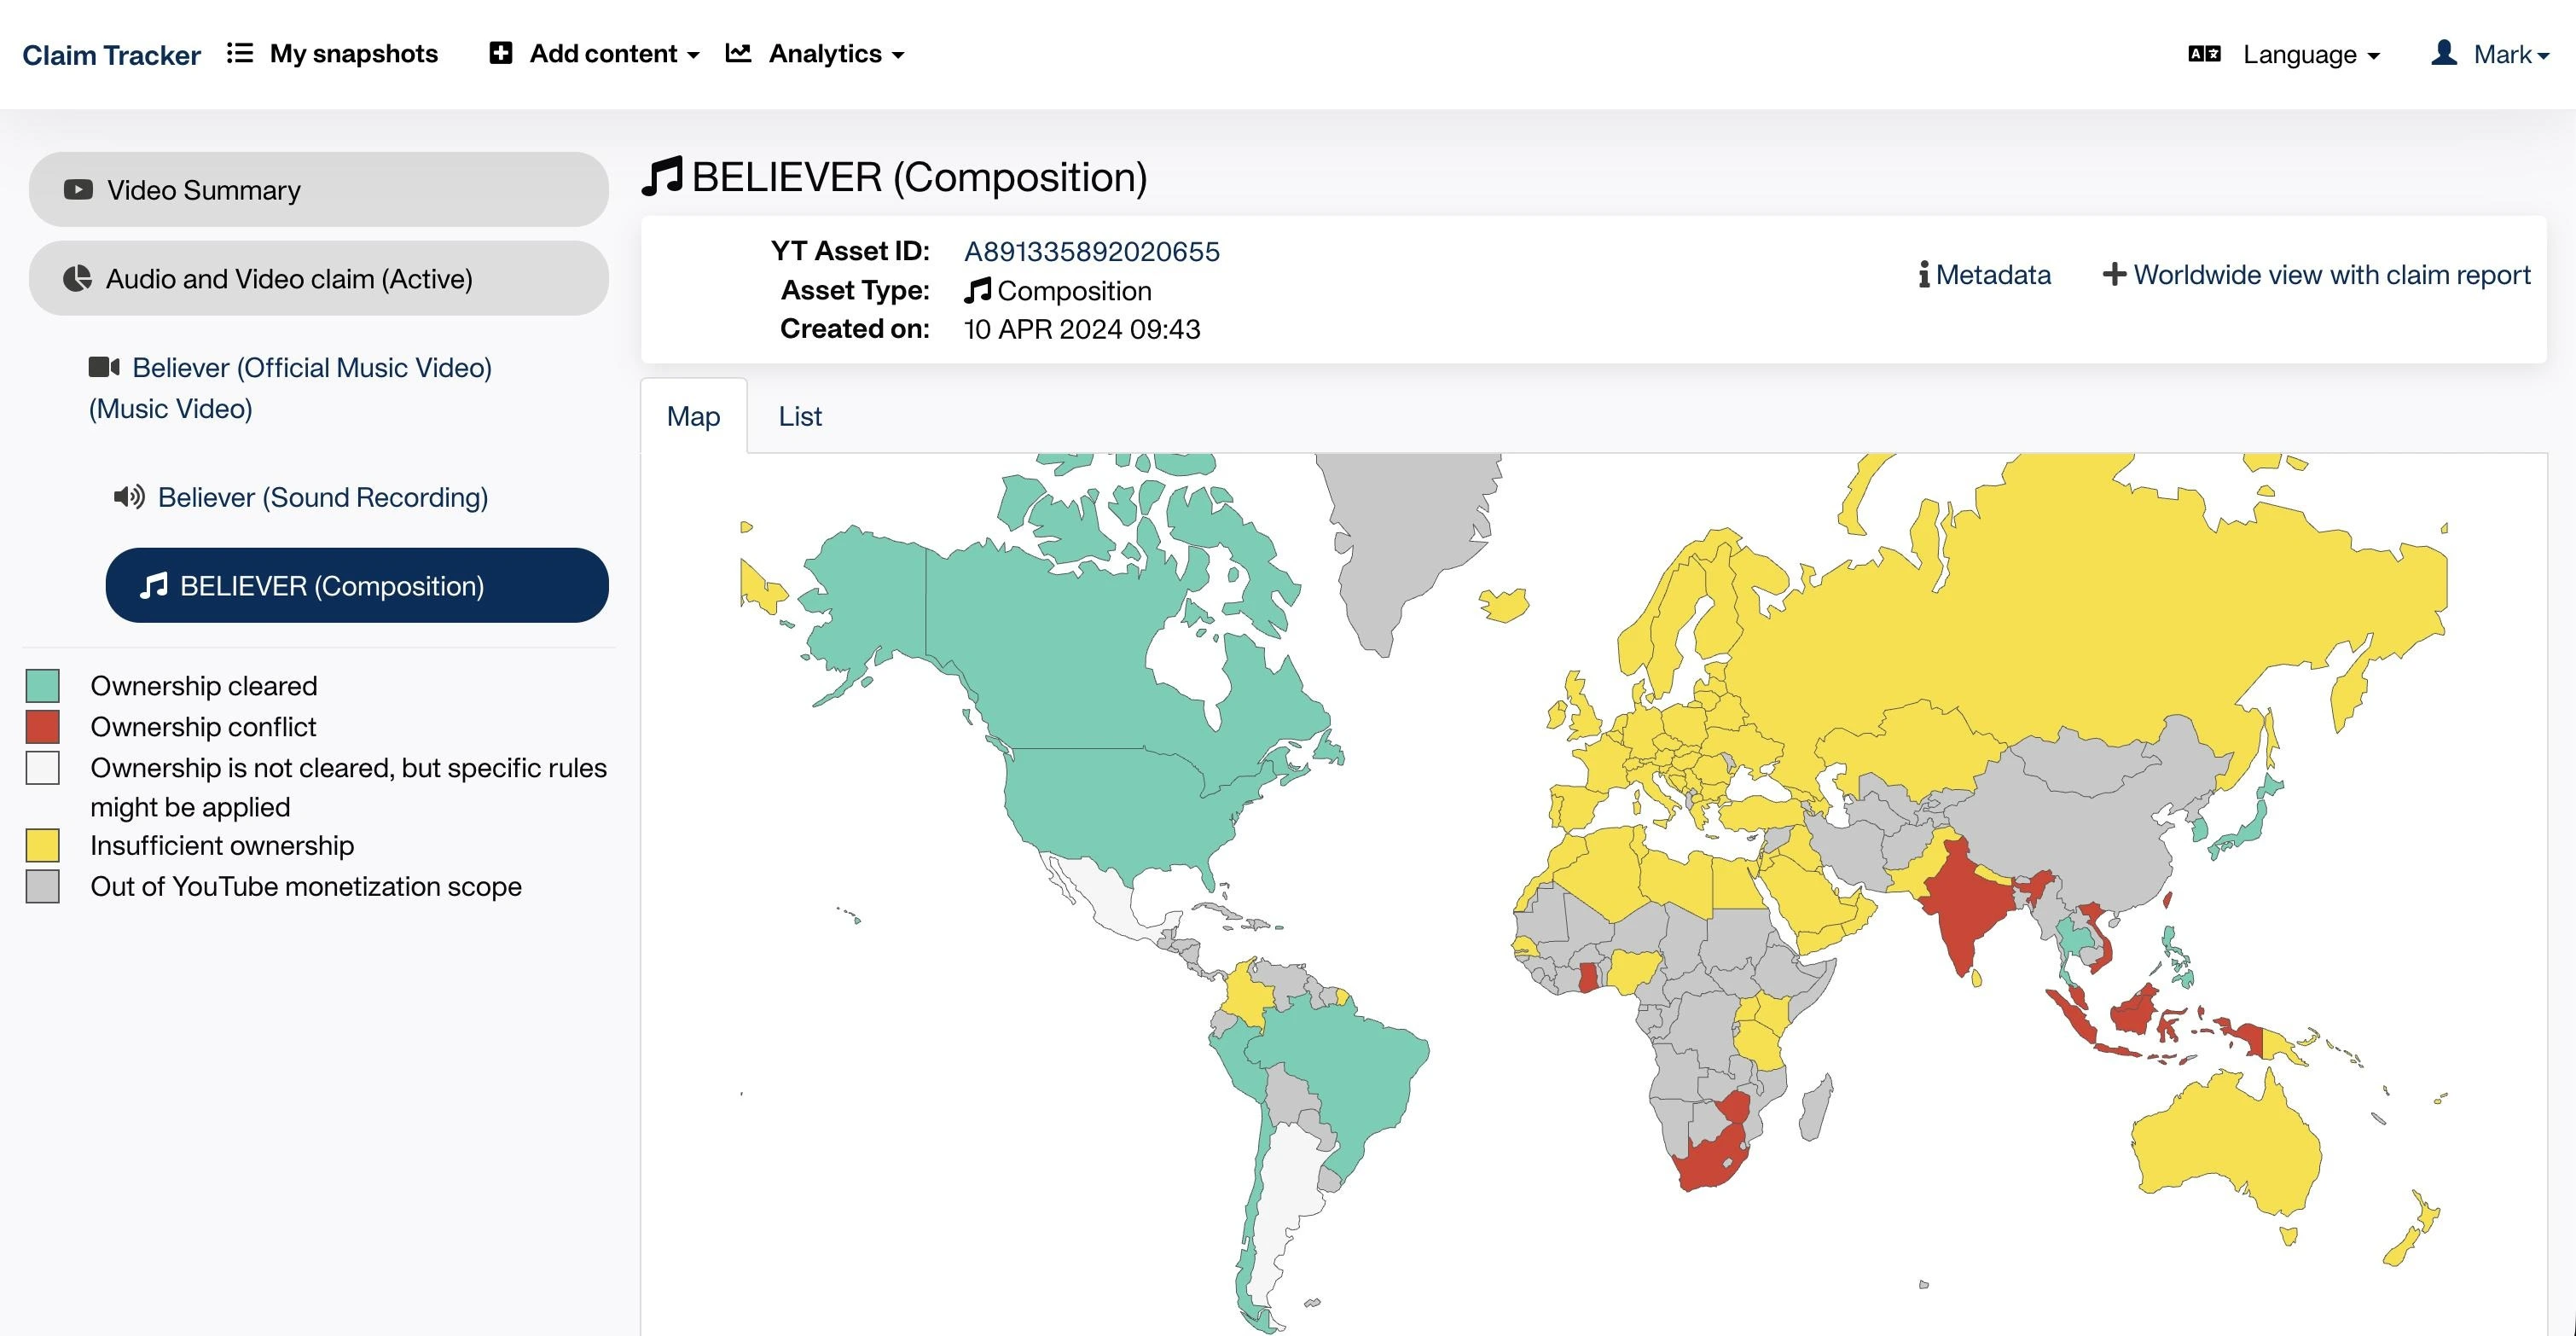Viewport: 2576px width, 1336px height.
Task: Click the Metadata info icon
Action: point(1923,274)
